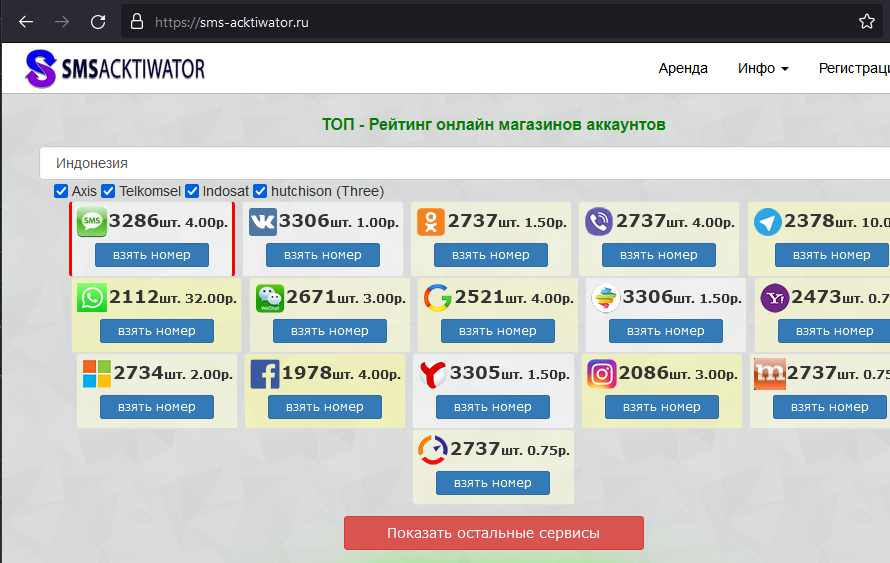Go back with browser back arrow
This screenshot has width=890, height=563.
[26, 22]
